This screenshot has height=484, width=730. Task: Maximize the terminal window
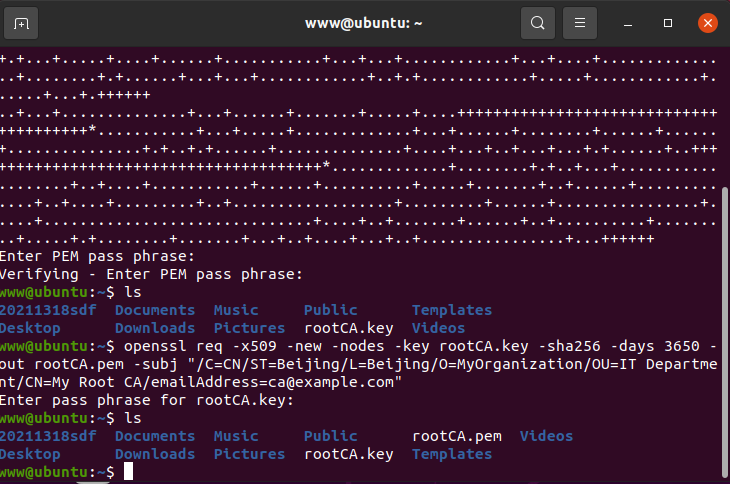668,23
